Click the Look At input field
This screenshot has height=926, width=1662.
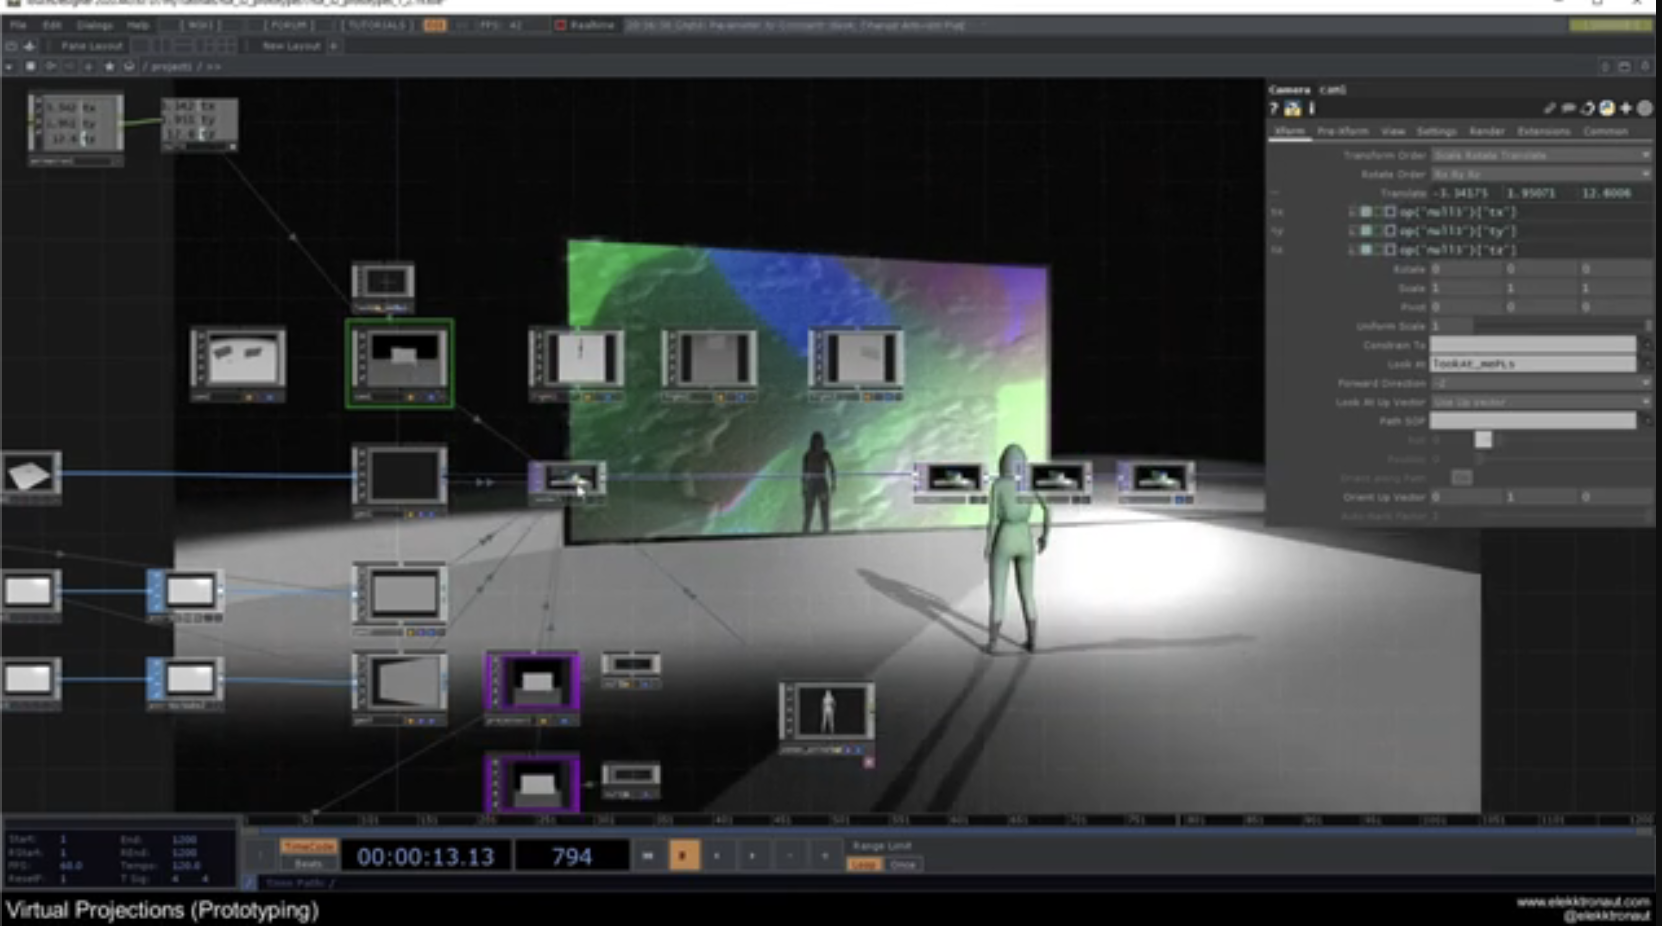pyautogui.click(x=1533, y=364)
